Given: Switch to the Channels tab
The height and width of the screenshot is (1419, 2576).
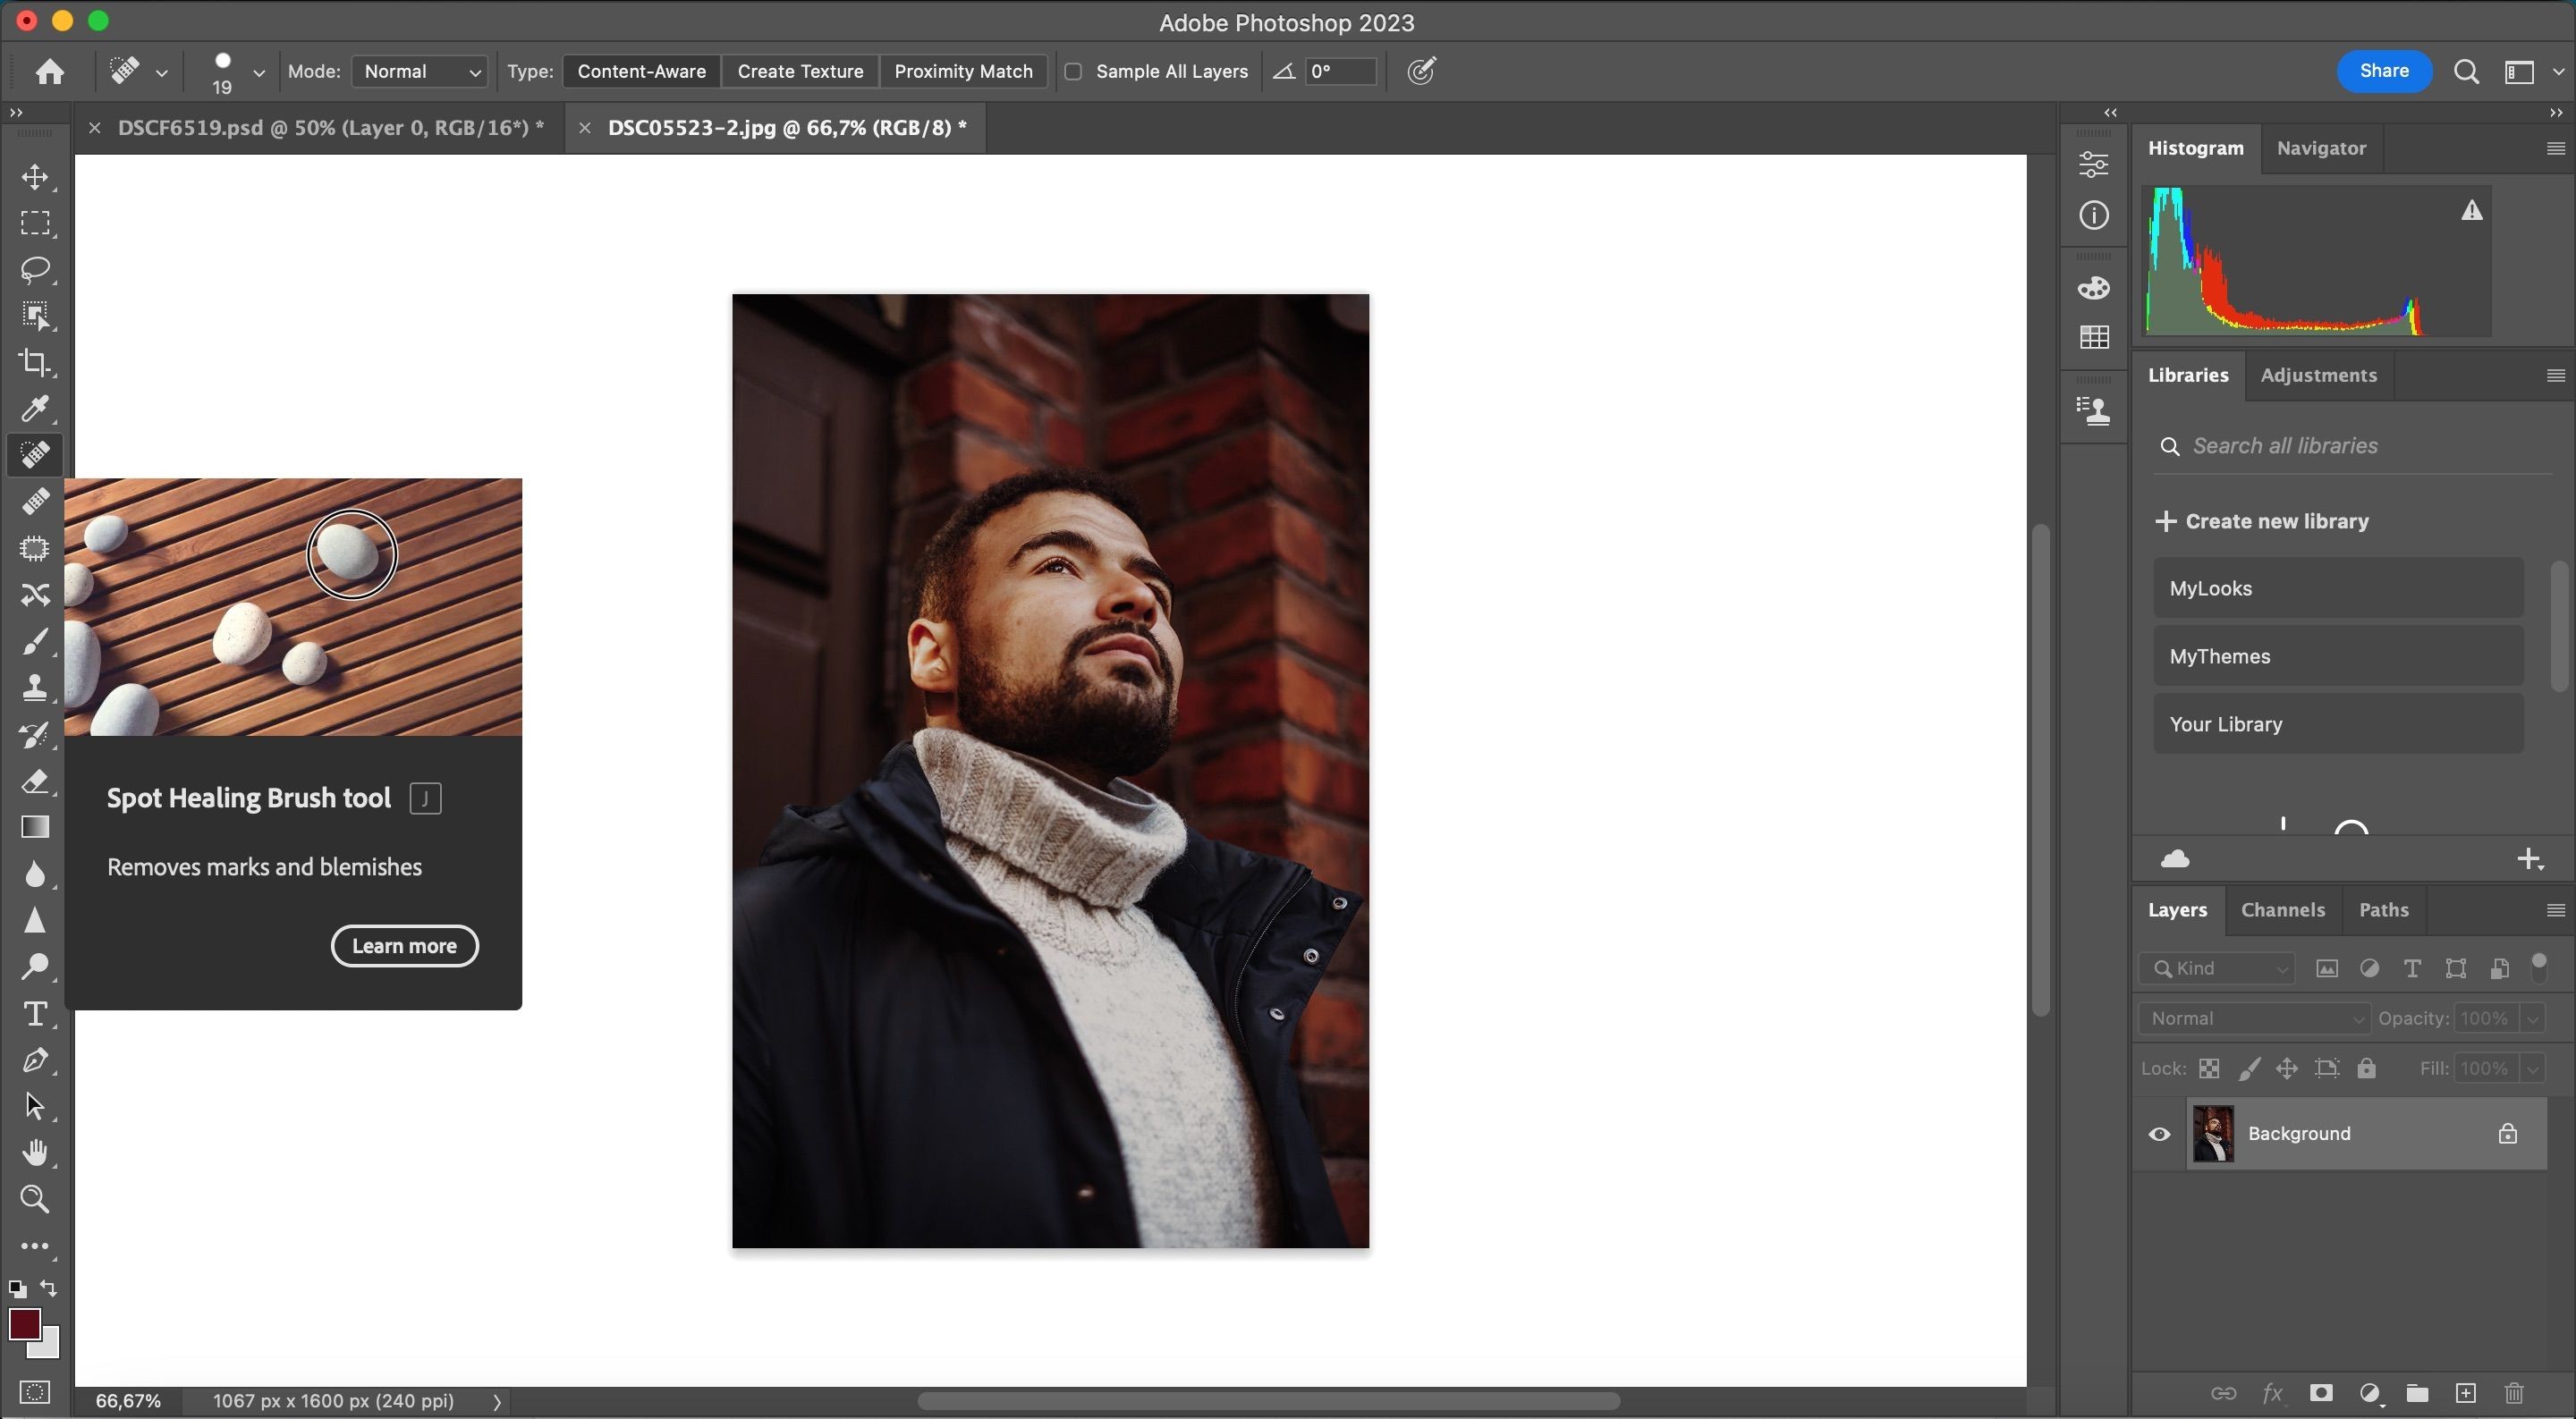Looking at the screenshot, I should point(2282,909).
